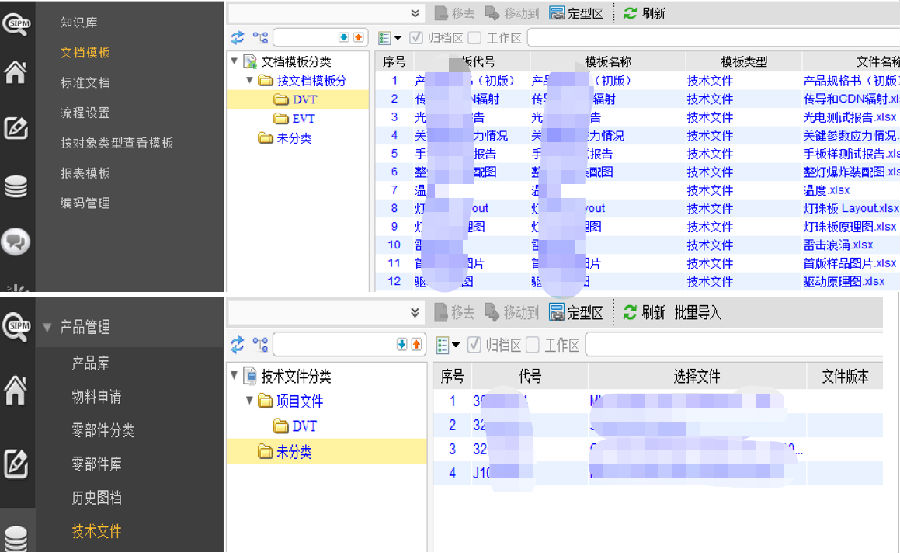
Task: Open 历史图档 under 产品管理
Action: point(96,497)
